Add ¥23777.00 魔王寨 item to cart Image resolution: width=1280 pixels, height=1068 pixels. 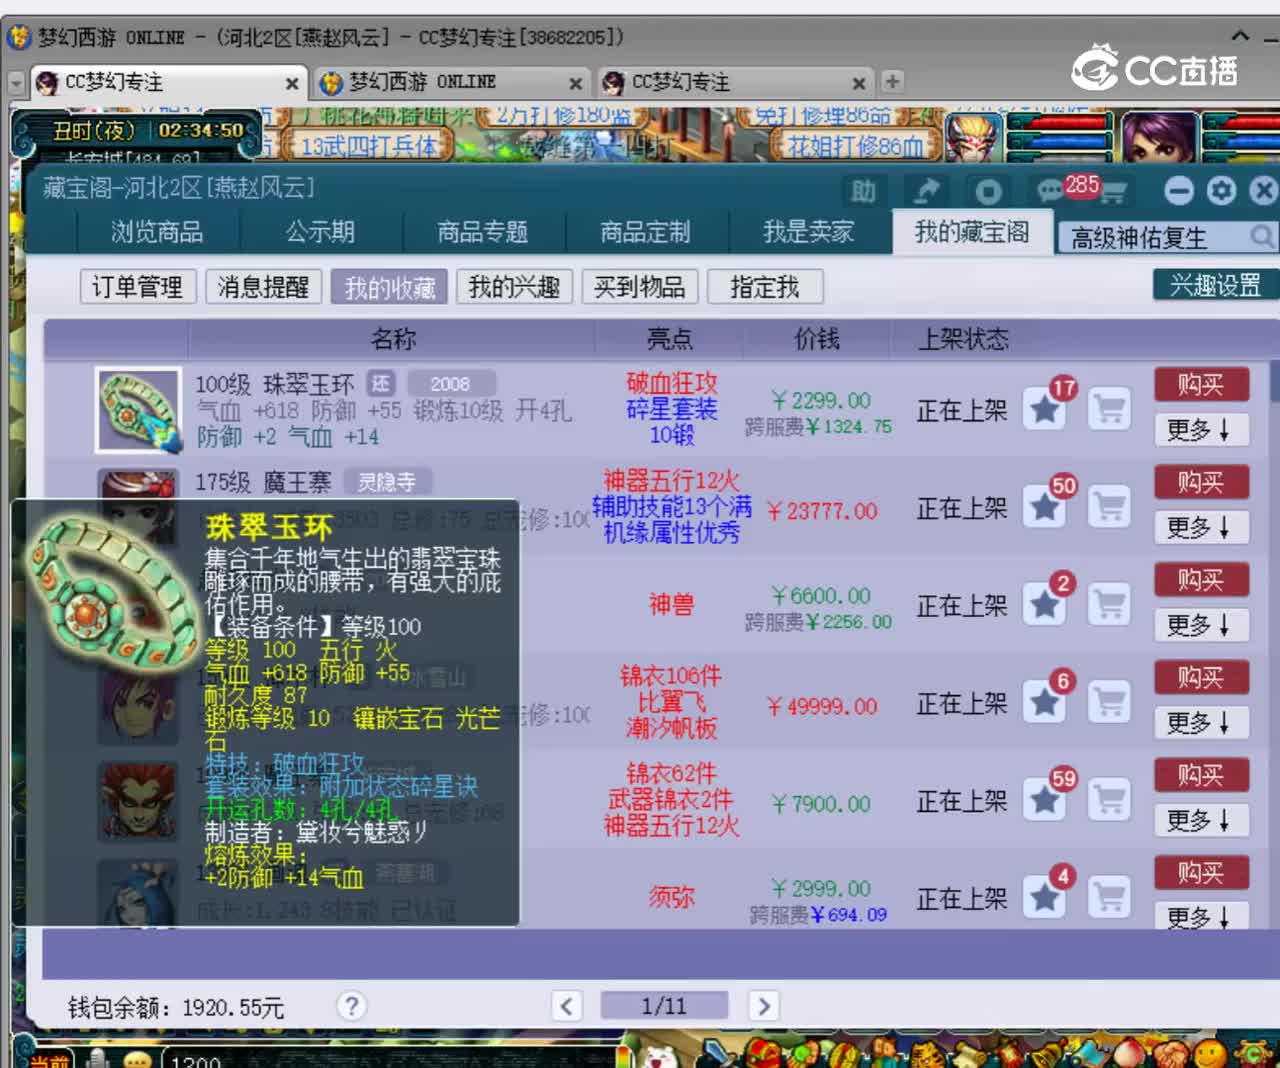[1108, 507]
